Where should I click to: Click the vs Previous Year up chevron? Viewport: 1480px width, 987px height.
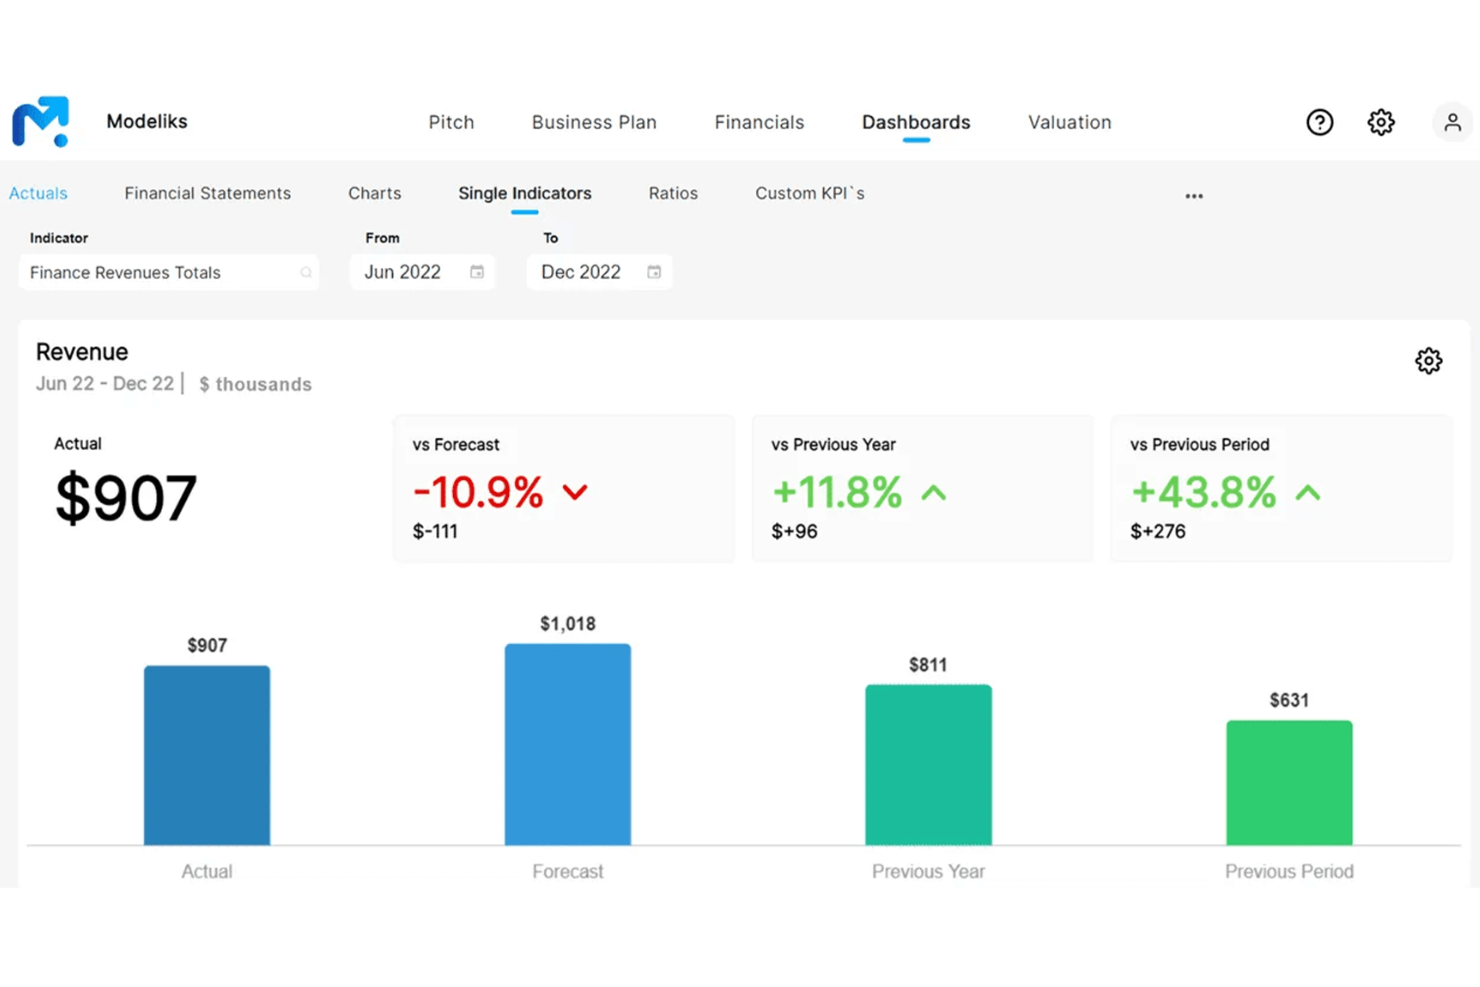(934, 492)
